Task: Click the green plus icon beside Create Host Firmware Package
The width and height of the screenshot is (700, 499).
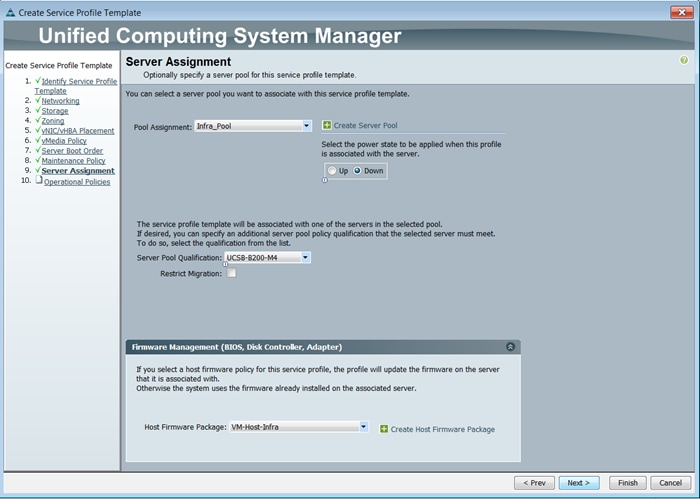Action: click(x=383, y=429)
